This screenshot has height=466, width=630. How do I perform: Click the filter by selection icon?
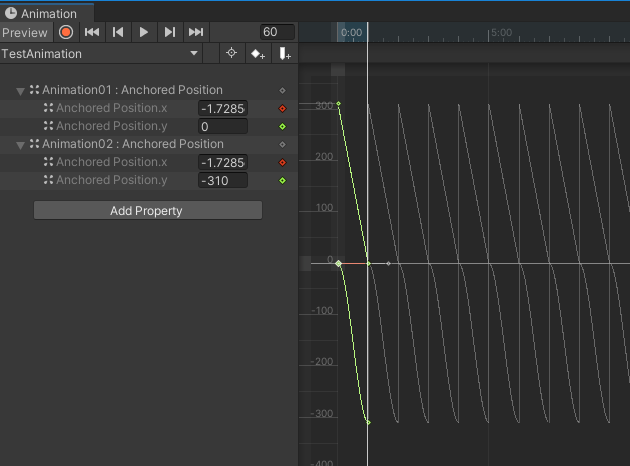[232, 53]
